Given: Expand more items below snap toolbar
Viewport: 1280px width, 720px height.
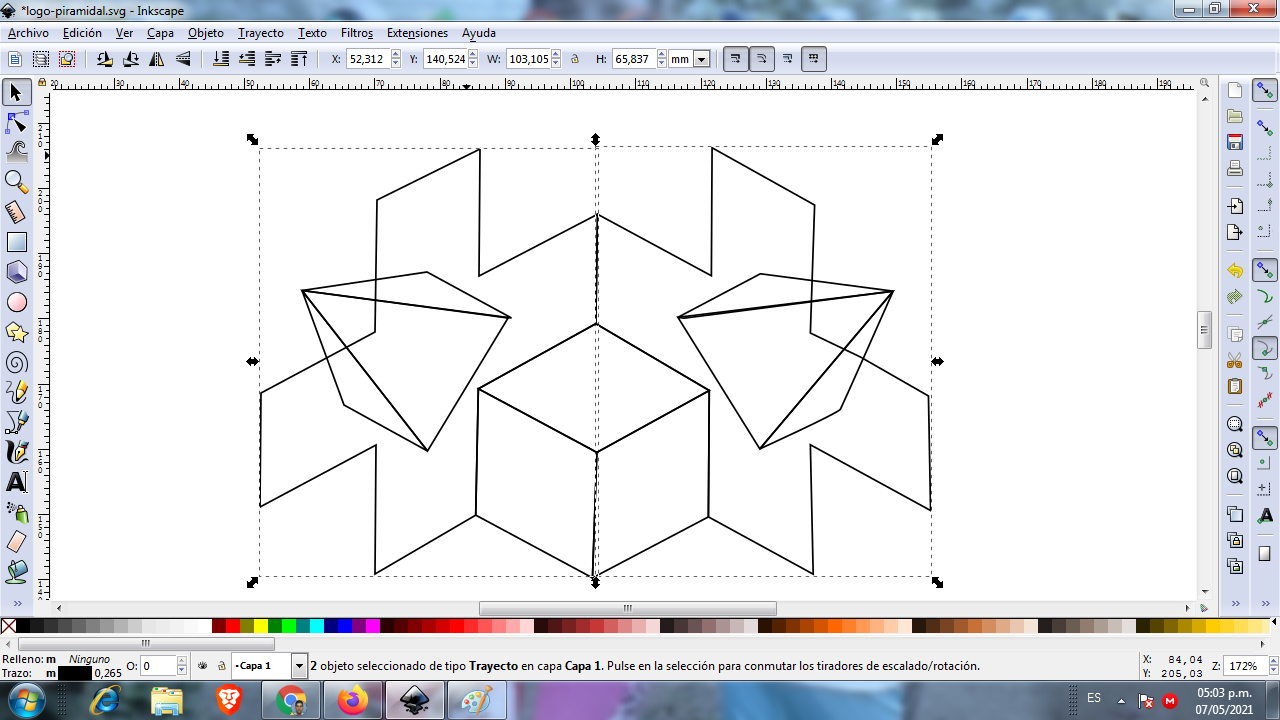Looking at the screenshot, I should [x=1265, y=604].
